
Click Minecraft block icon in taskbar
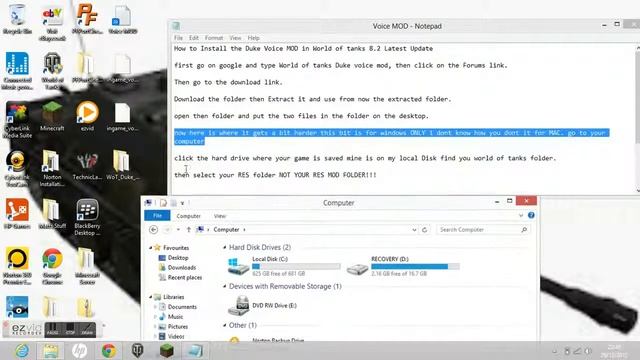166,351
